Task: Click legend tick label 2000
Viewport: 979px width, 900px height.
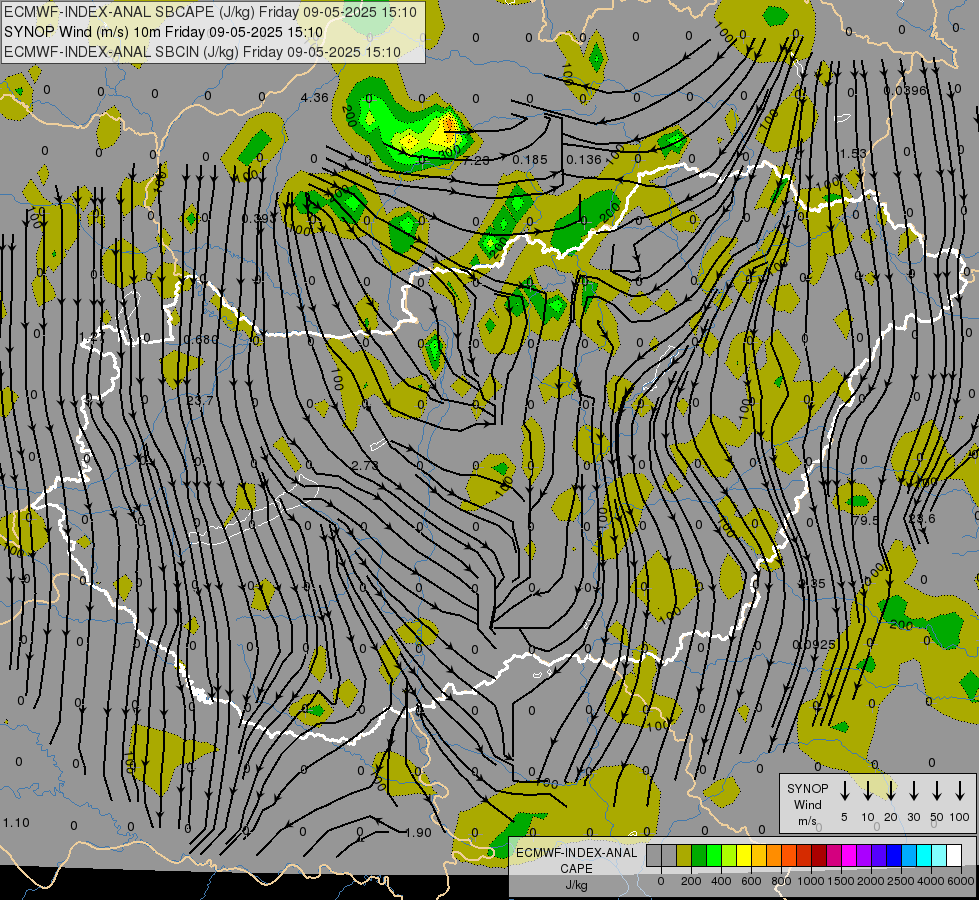Action: pyautogui.click(x=871, y=881)
